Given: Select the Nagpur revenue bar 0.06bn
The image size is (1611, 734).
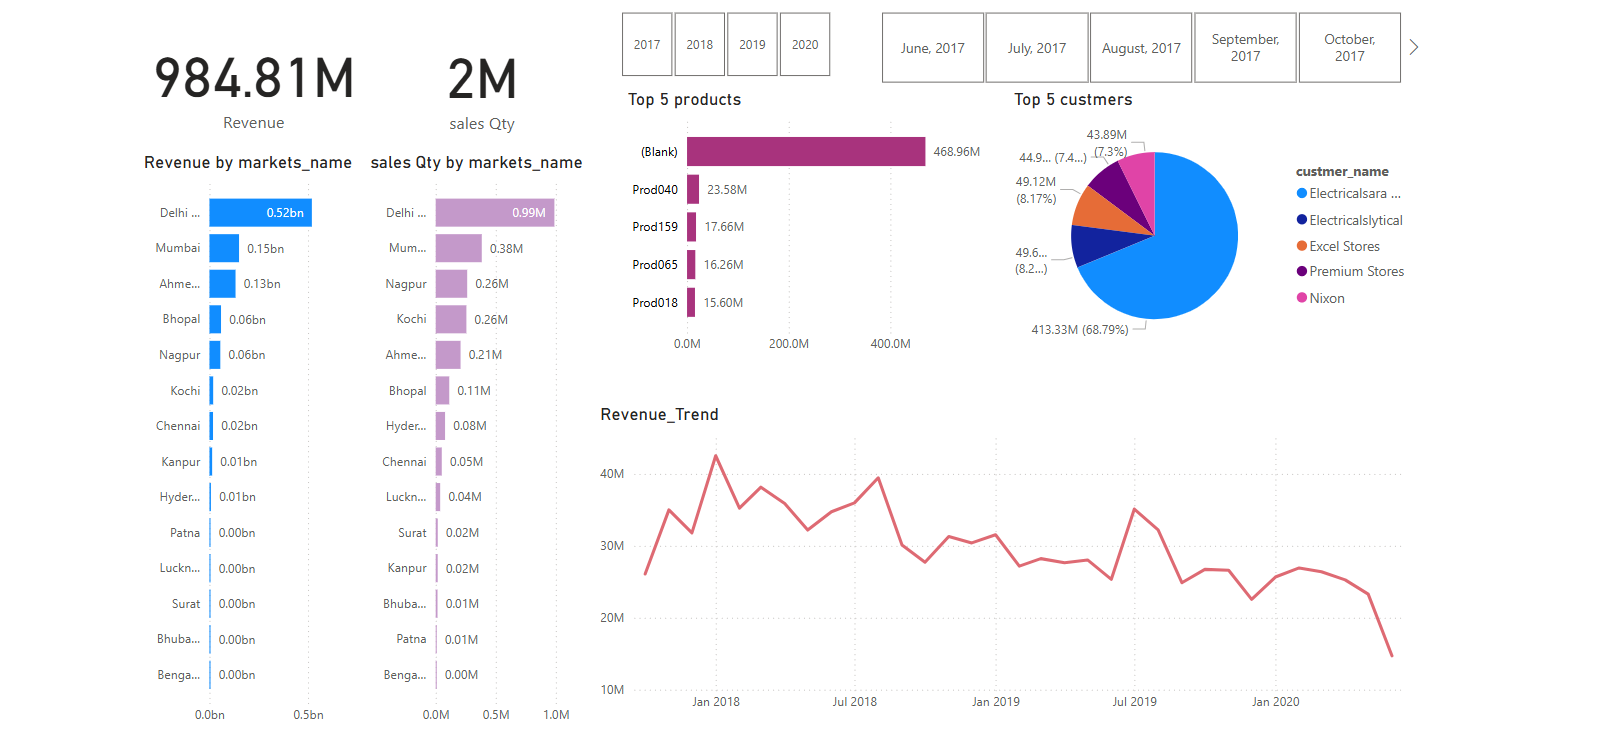Looking at the screenshot, I should 215,355.
